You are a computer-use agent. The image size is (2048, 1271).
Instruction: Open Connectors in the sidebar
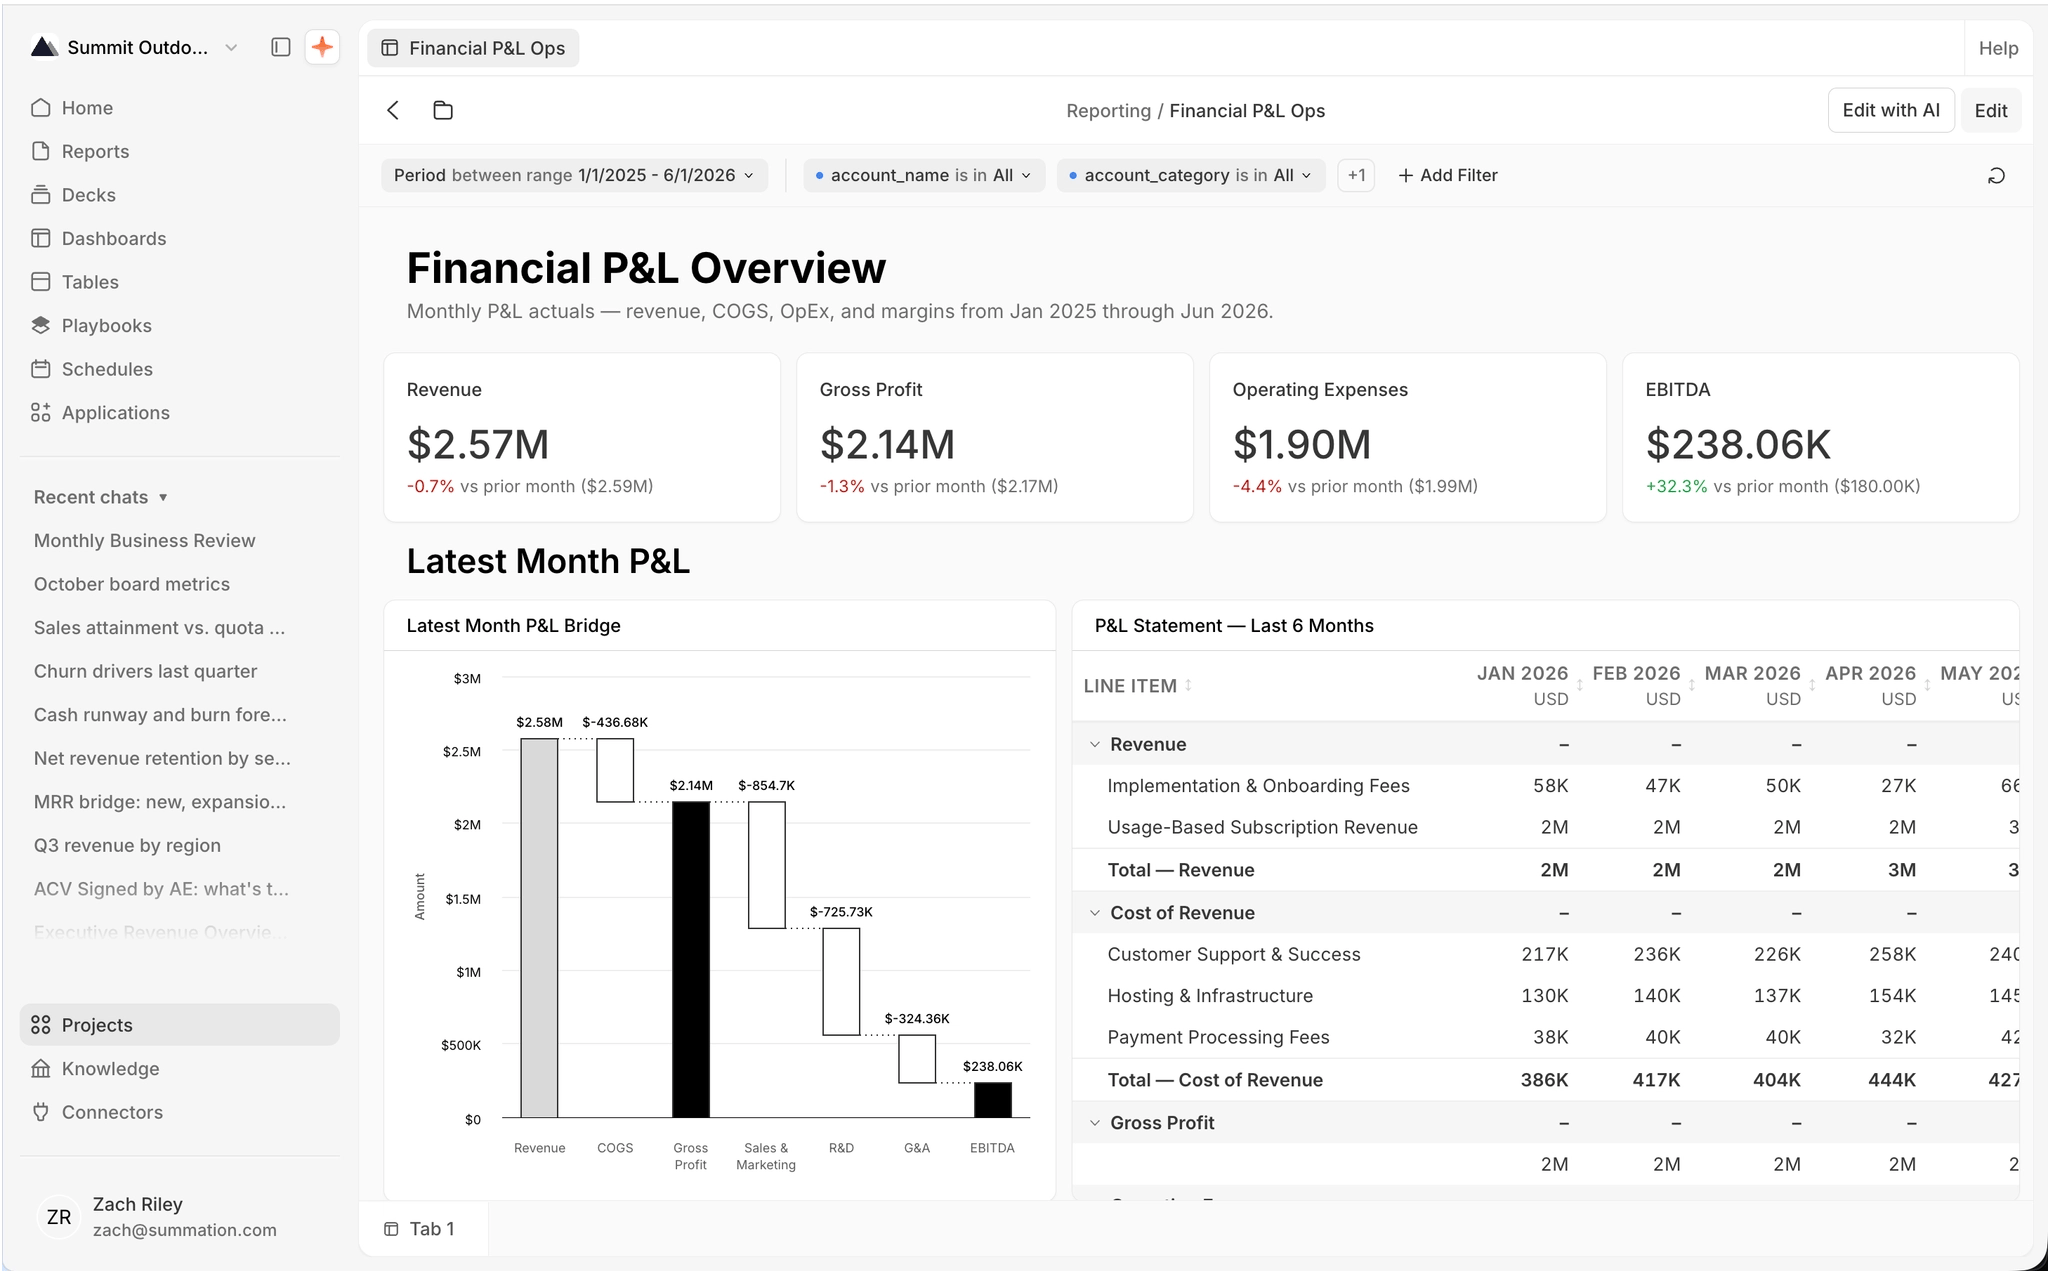(x=180, y=1112)
